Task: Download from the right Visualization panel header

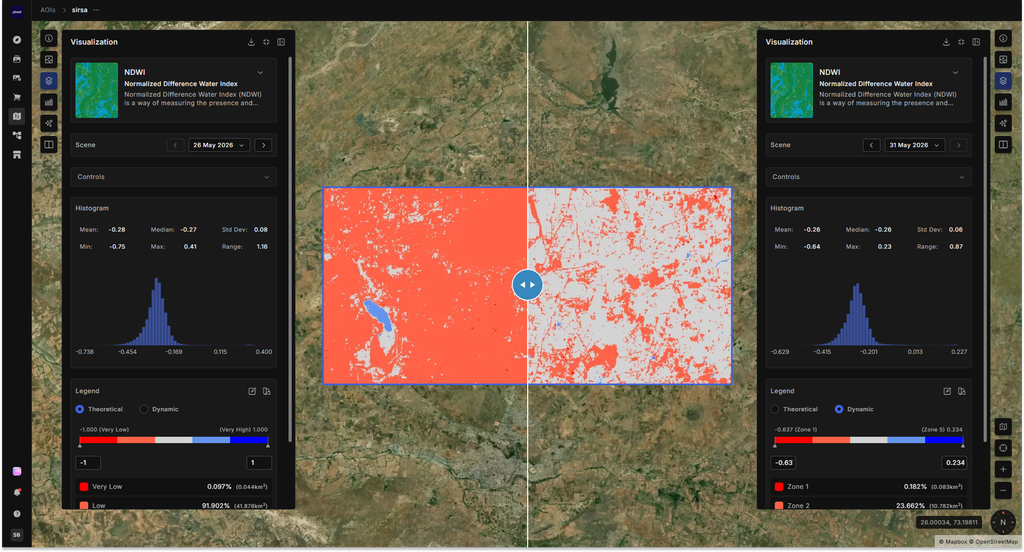Action: (x=946, y=42)
